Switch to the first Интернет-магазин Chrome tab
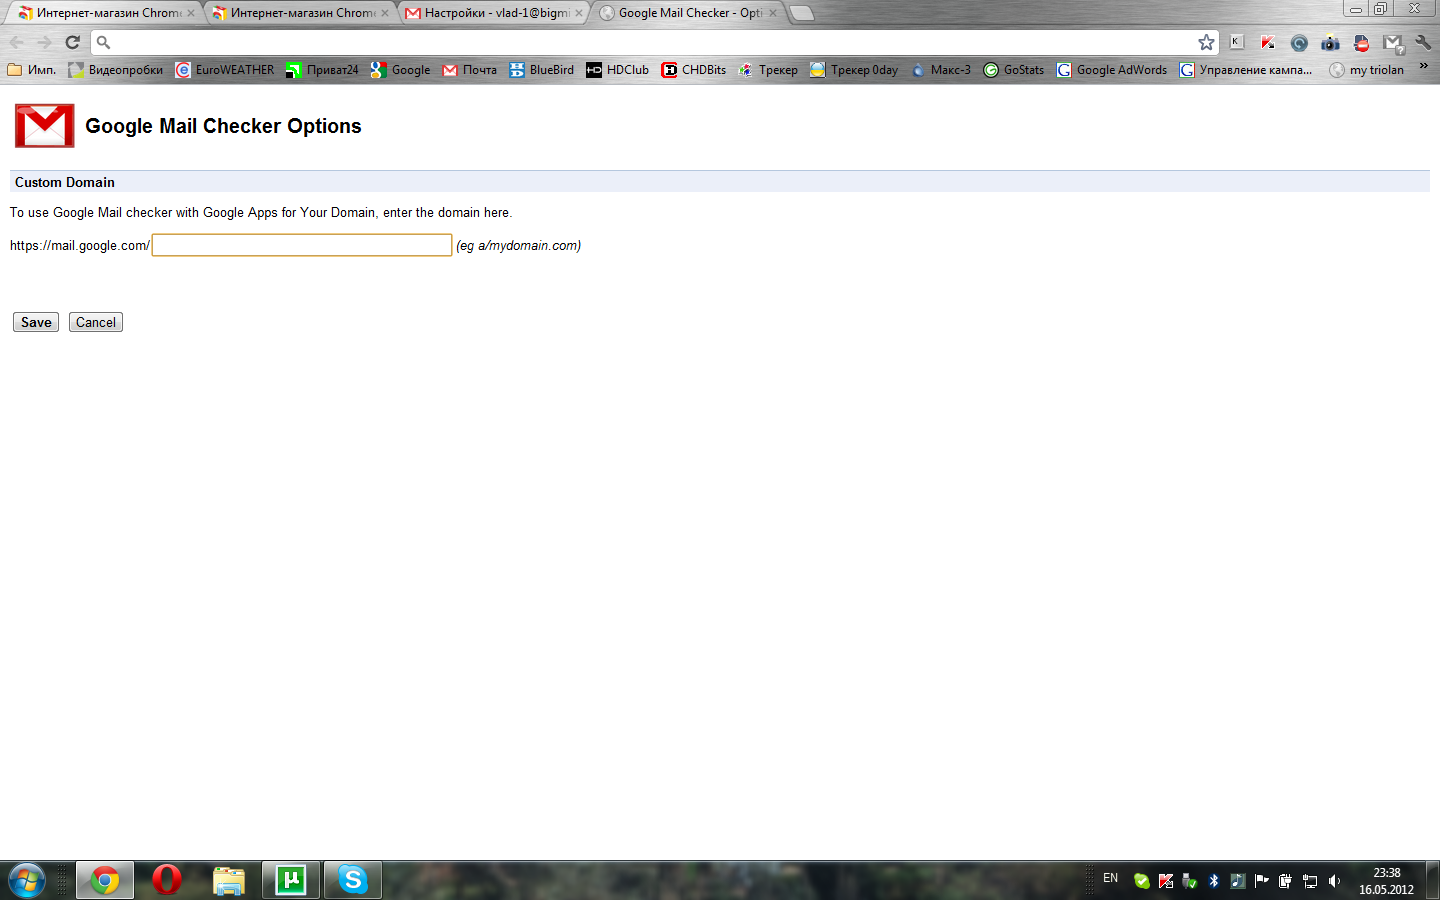Screen dimensions: 1440x900 coord(105,13)
